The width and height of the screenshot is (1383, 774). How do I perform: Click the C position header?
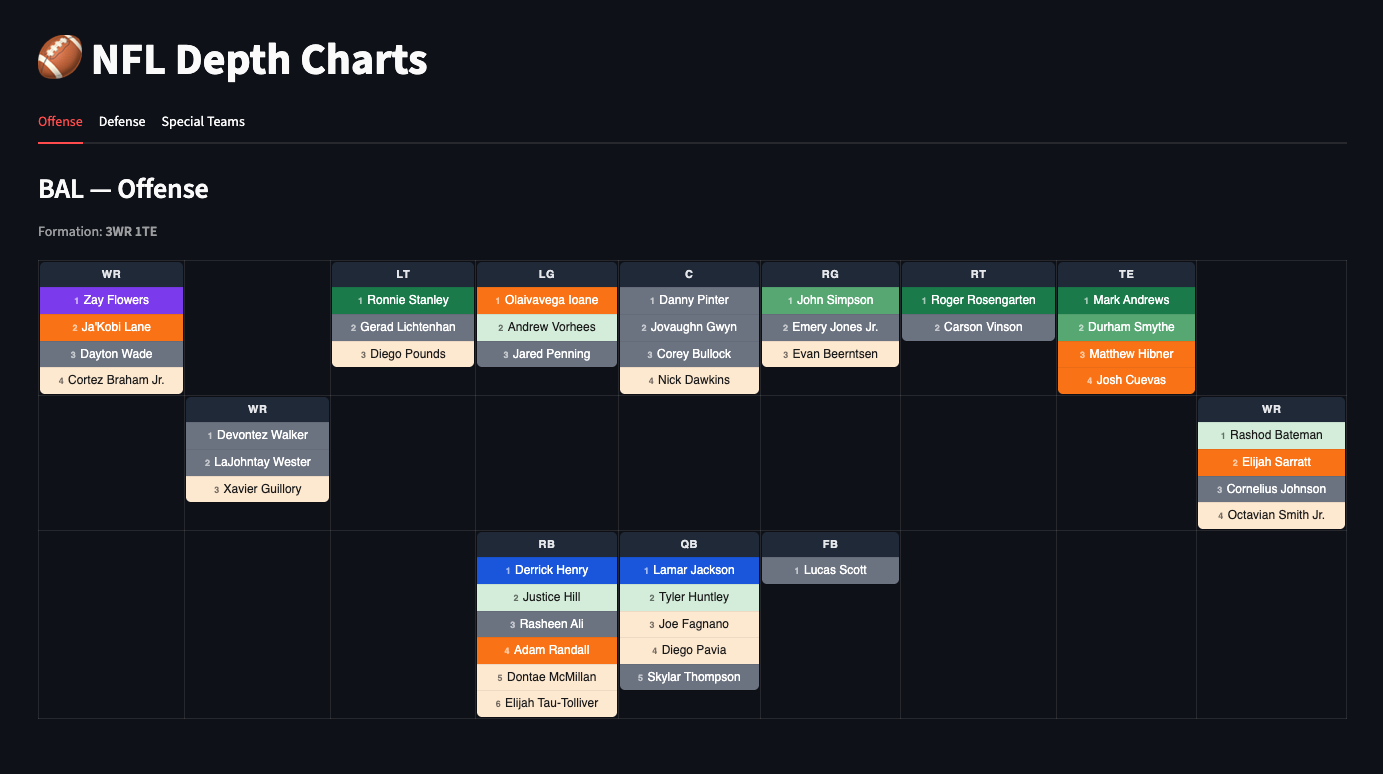(689, 274)
